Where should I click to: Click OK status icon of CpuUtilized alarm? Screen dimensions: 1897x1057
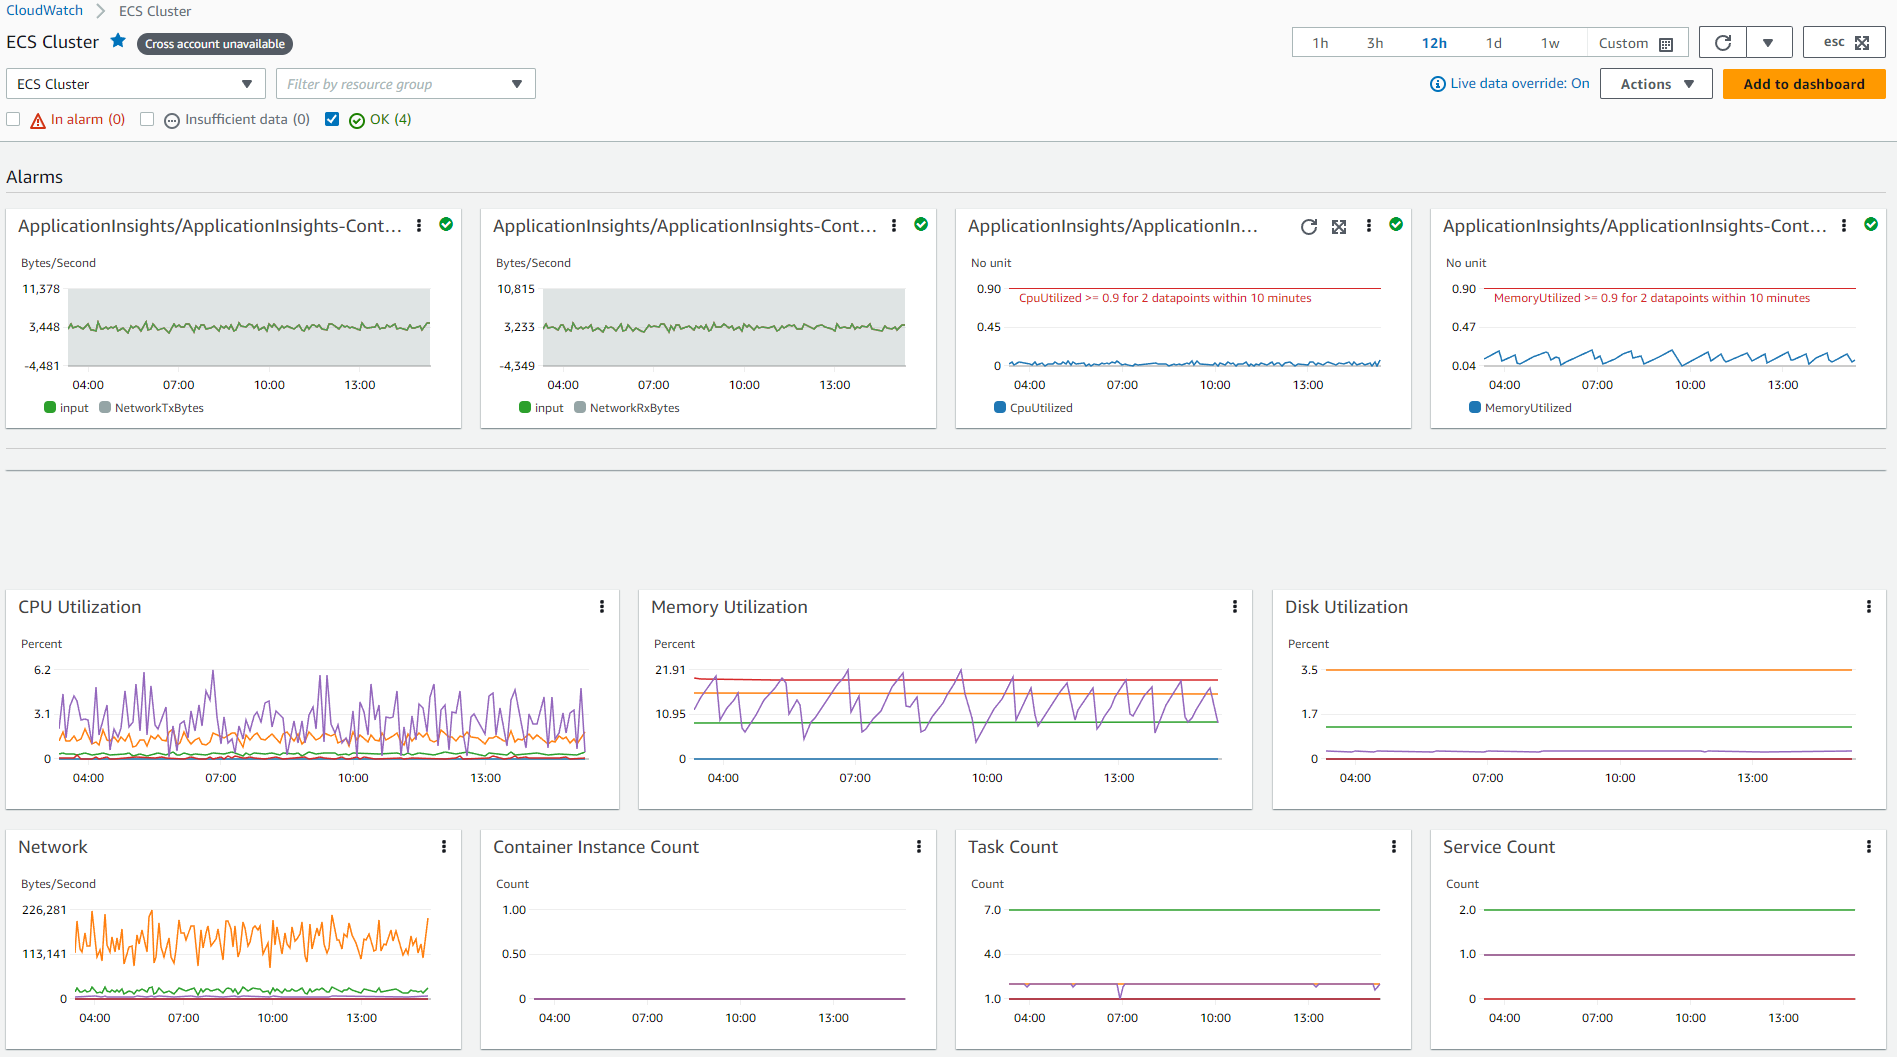click(1396, 224)
